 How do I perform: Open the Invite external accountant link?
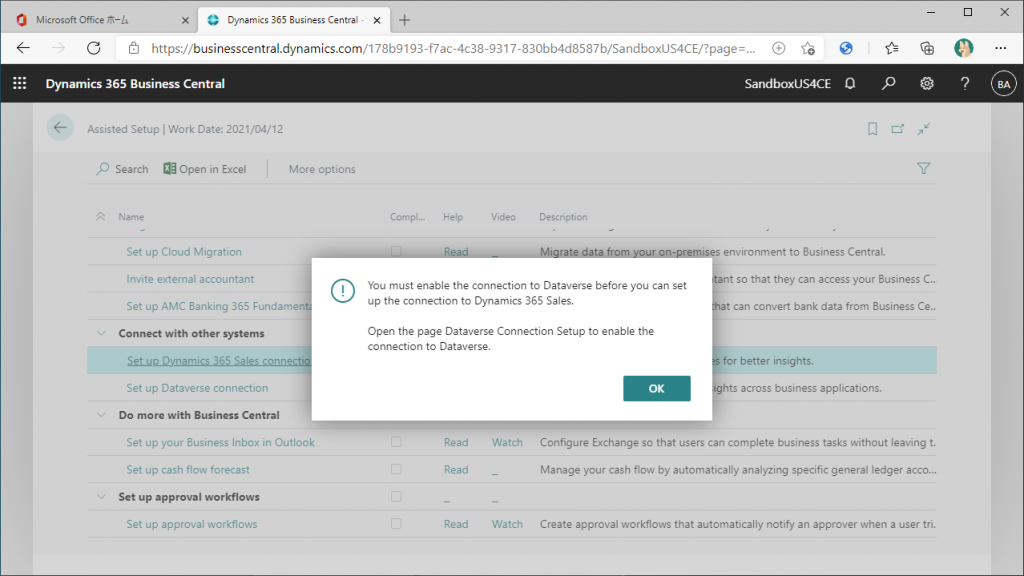click(x=190, y=279)
